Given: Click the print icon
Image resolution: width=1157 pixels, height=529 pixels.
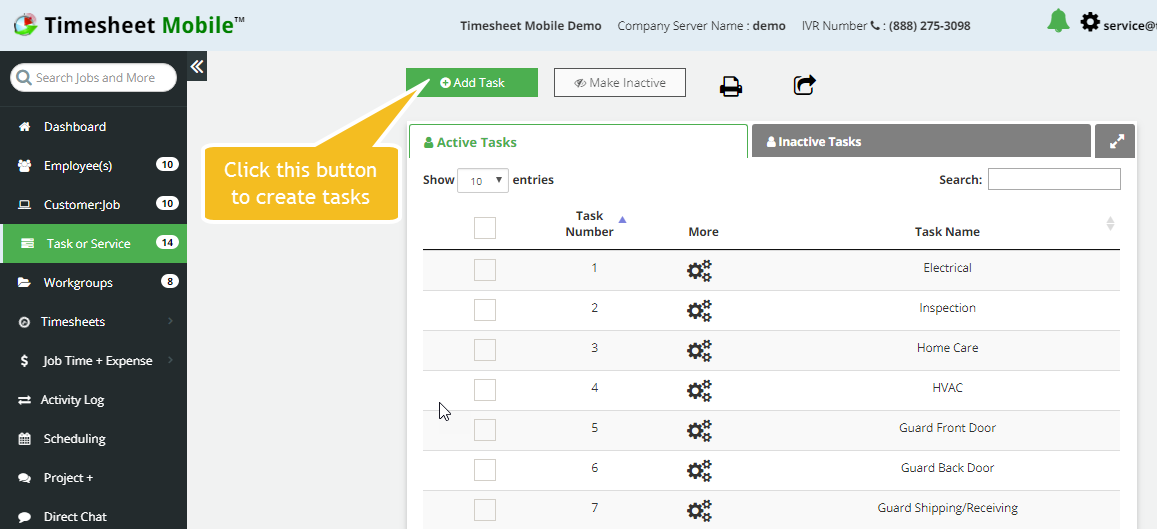Looking at the screenshot, I should point(731,86).
